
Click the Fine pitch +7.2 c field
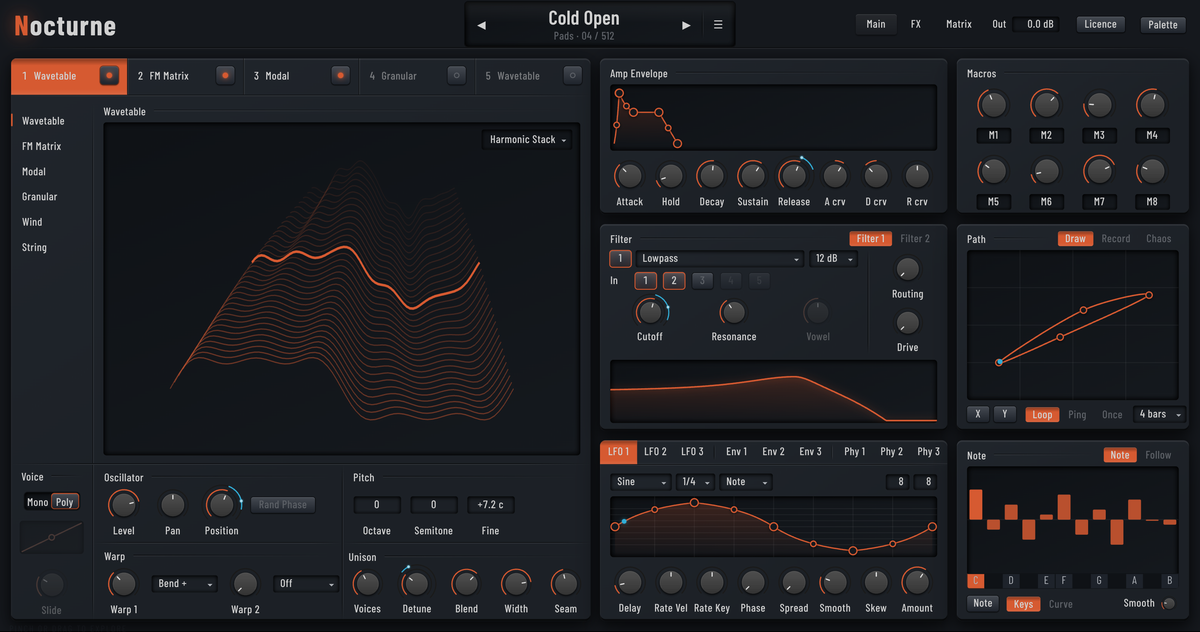(490, 505)
